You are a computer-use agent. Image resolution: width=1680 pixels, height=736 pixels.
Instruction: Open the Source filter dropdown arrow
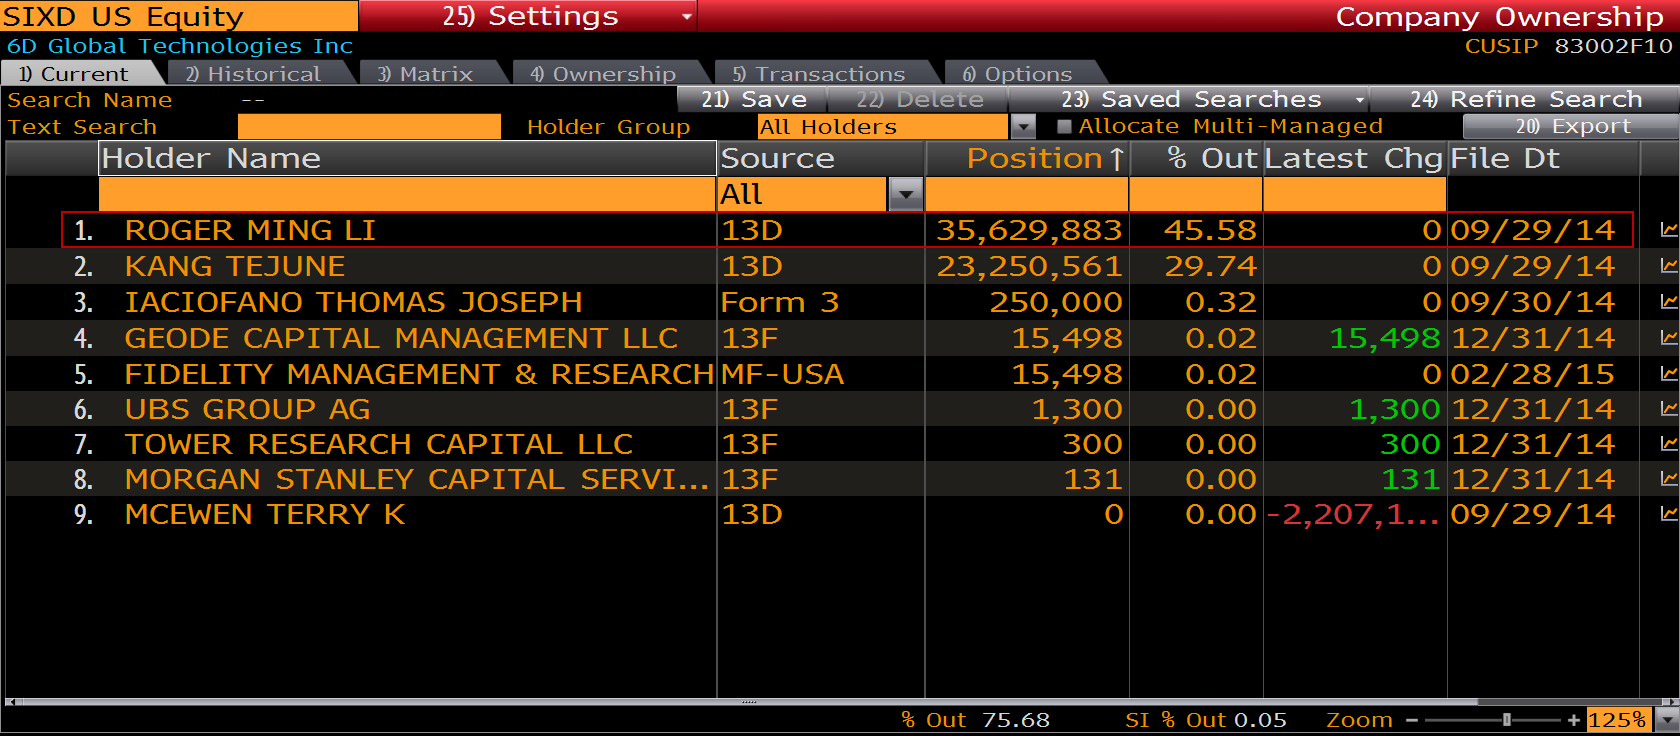905,194
